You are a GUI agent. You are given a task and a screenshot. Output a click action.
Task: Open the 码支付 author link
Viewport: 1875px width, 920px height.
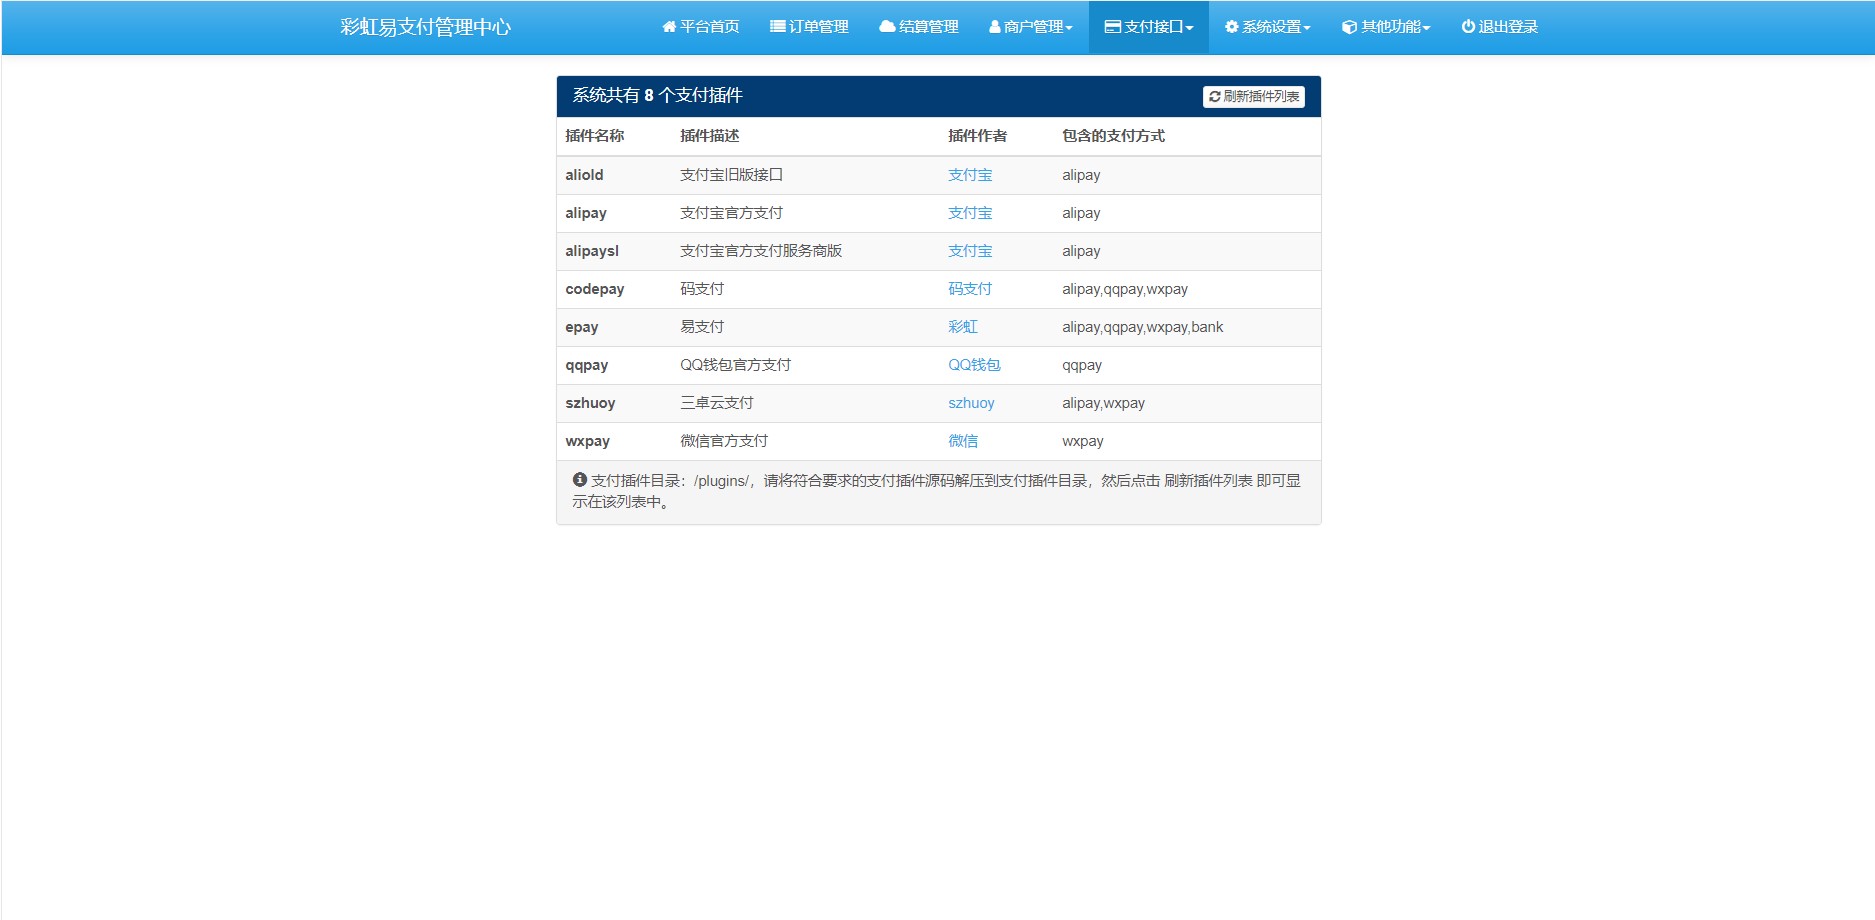[x=970, y=289]
